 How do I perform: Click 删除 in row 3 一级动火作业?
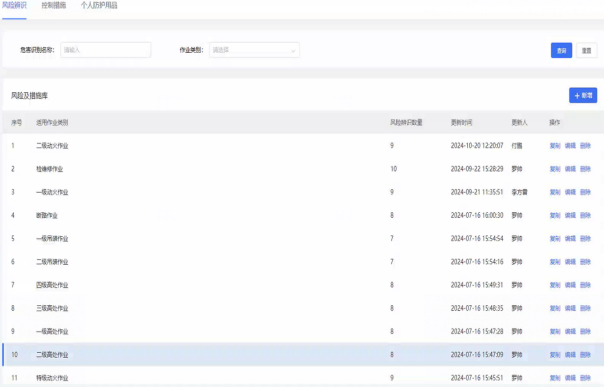[x=585, y=192]
